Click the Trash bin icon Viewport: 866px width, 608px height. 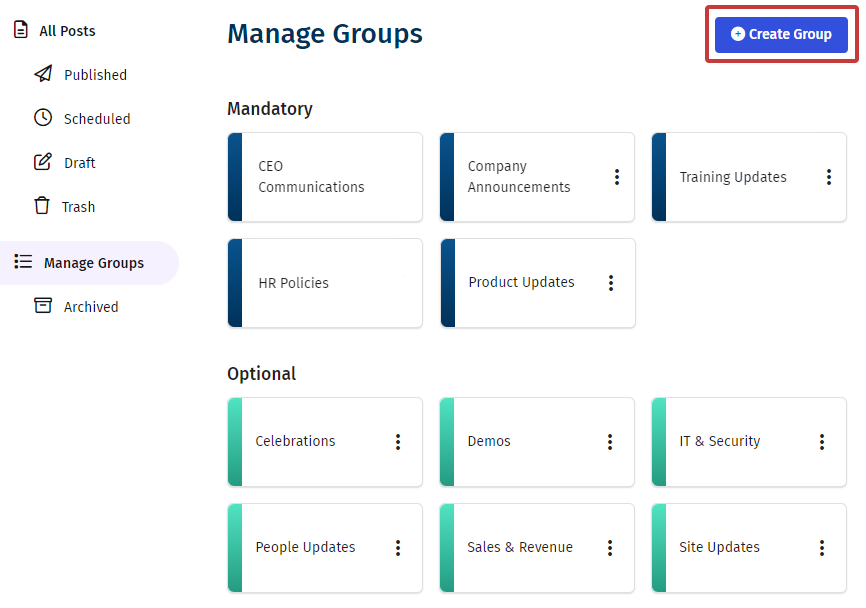pos(42,206)
